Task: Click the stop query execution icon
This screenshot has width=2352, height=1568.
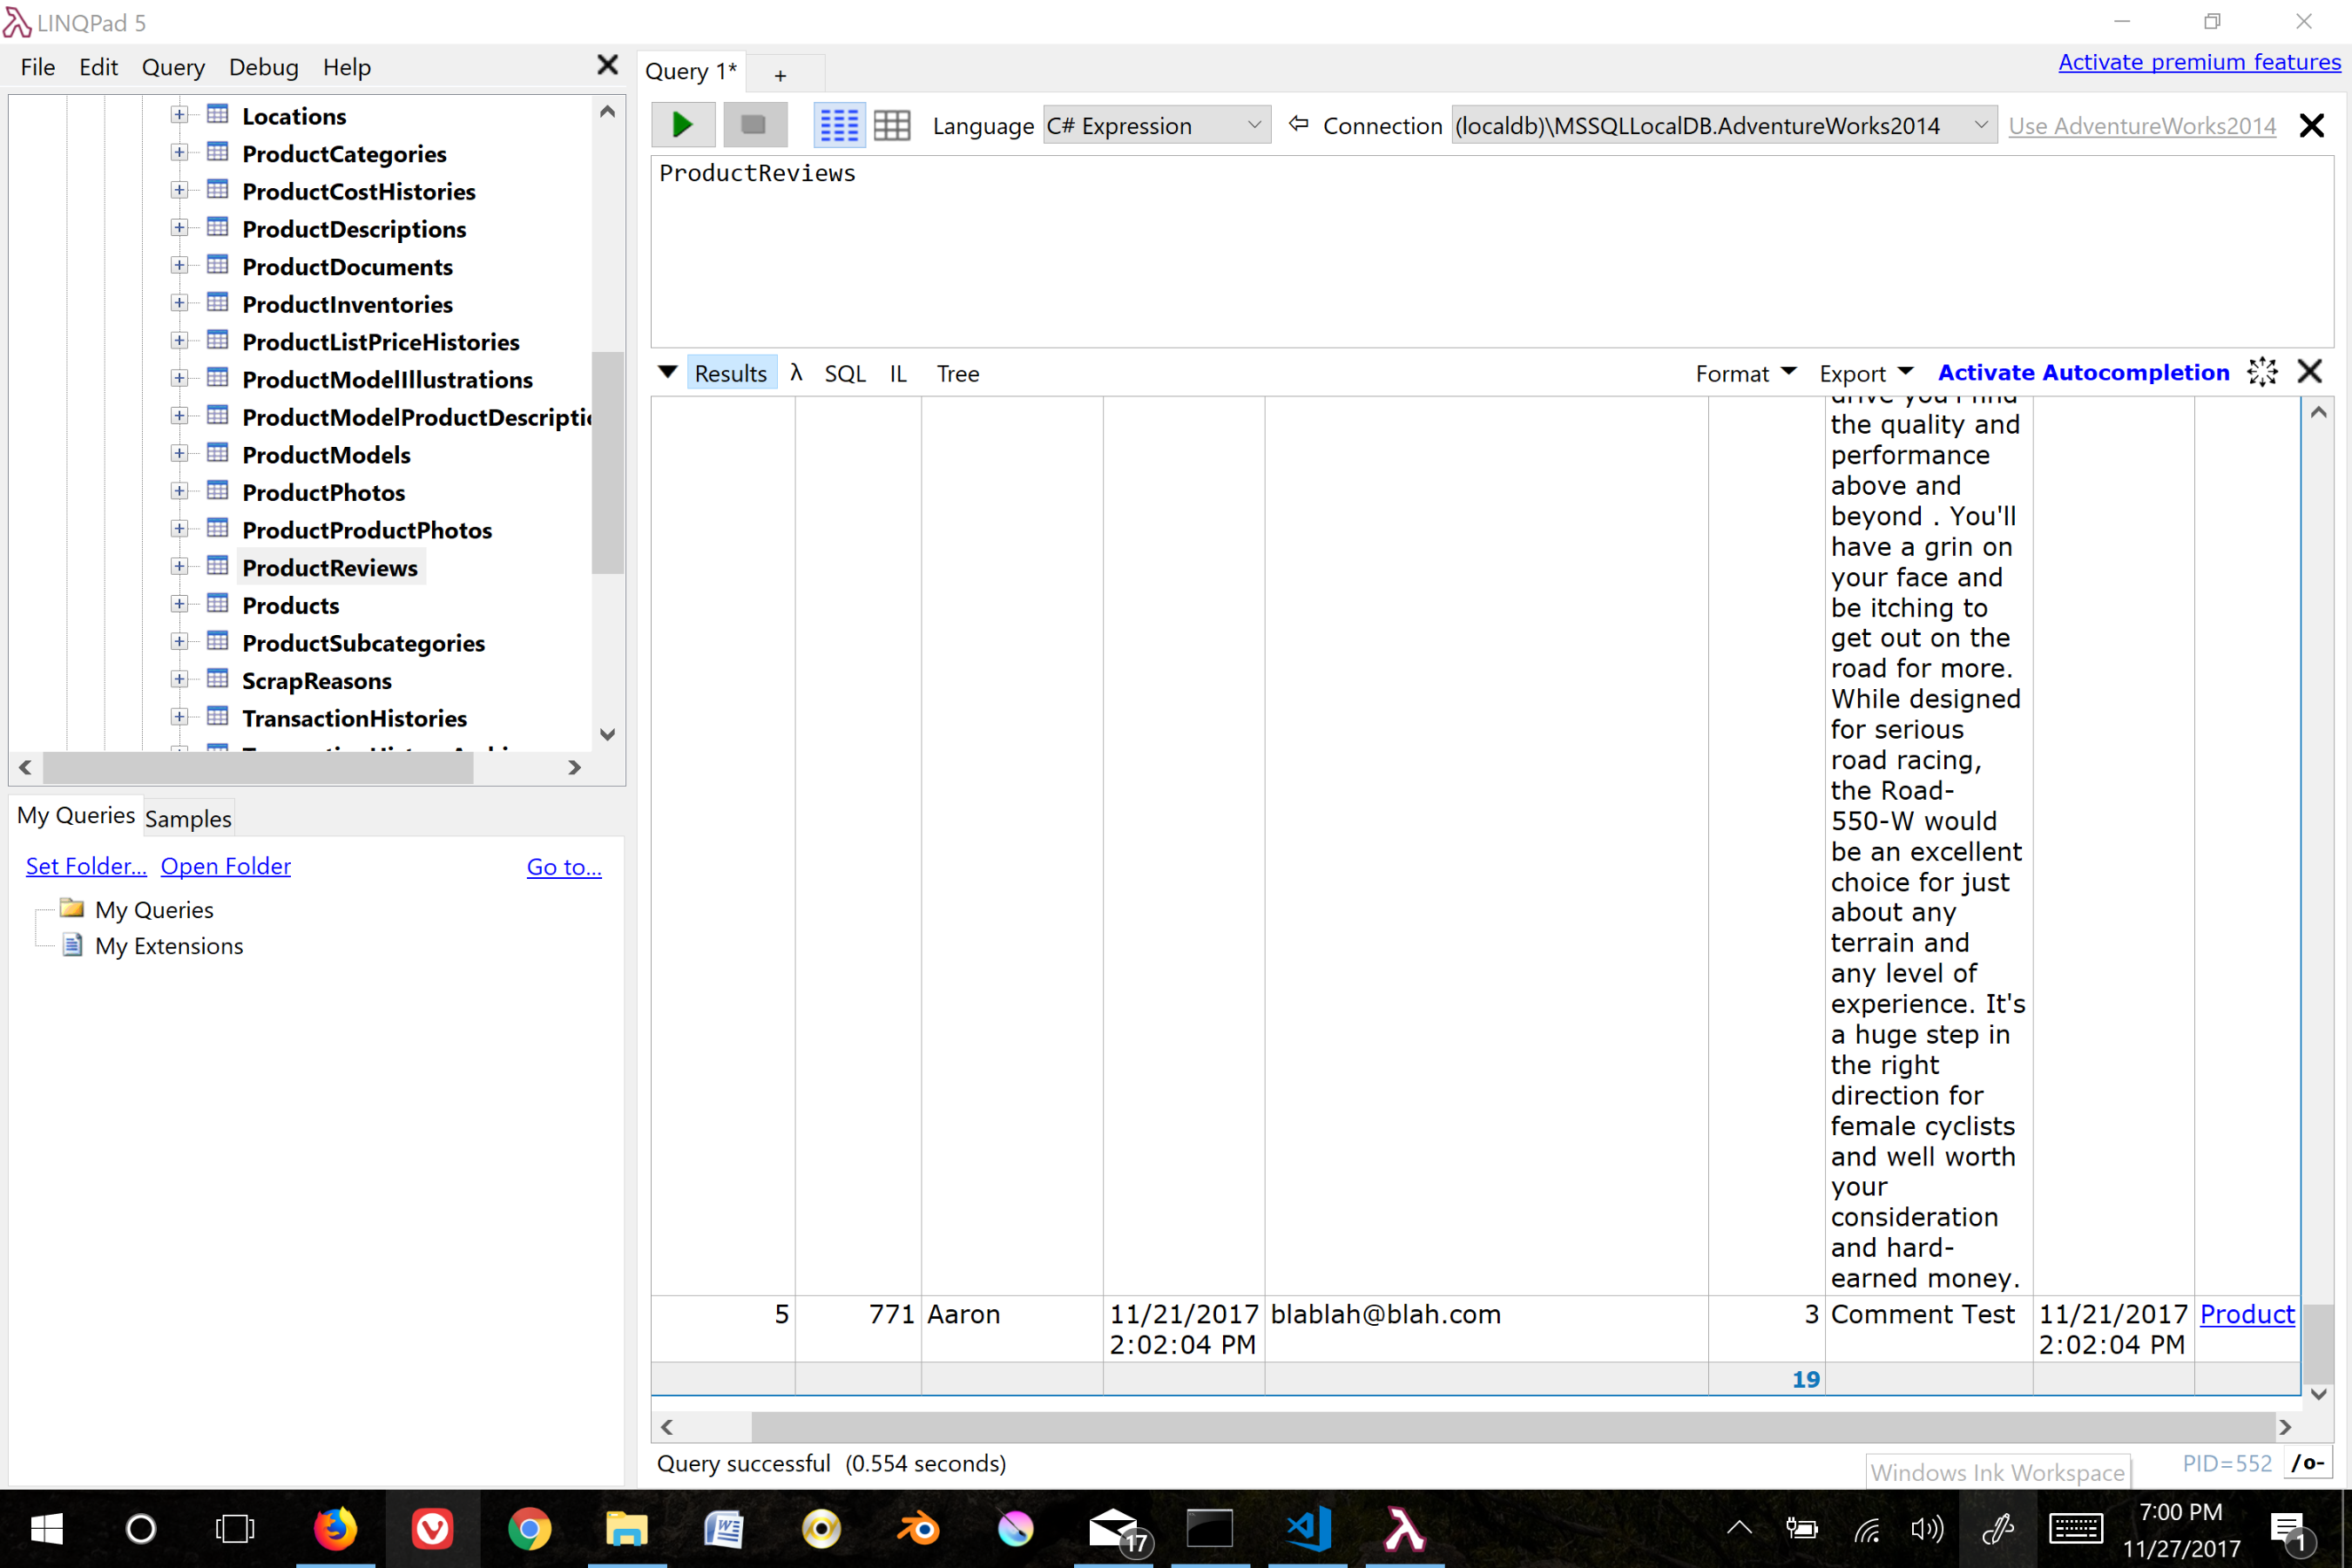Action: pyautogui.click(x=754, y=124)
